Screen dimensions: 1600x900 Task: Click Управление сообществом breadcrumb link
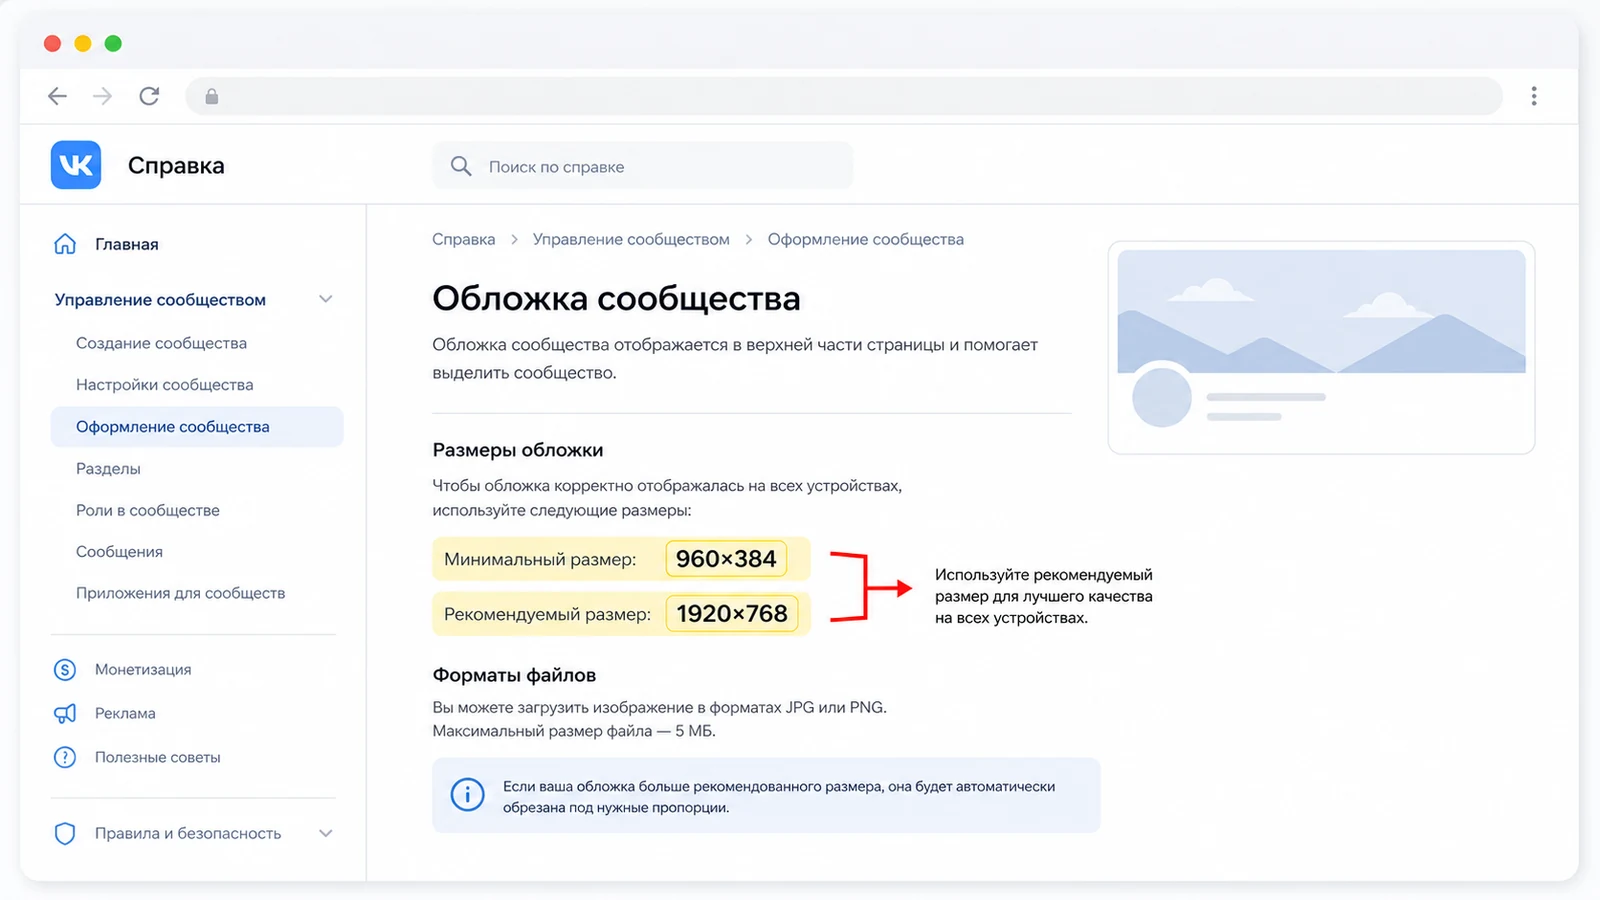point(631,239)
